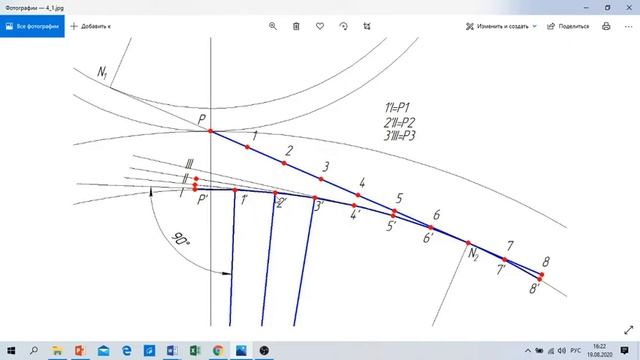Open the three-dot more options menu

(629, 26)
